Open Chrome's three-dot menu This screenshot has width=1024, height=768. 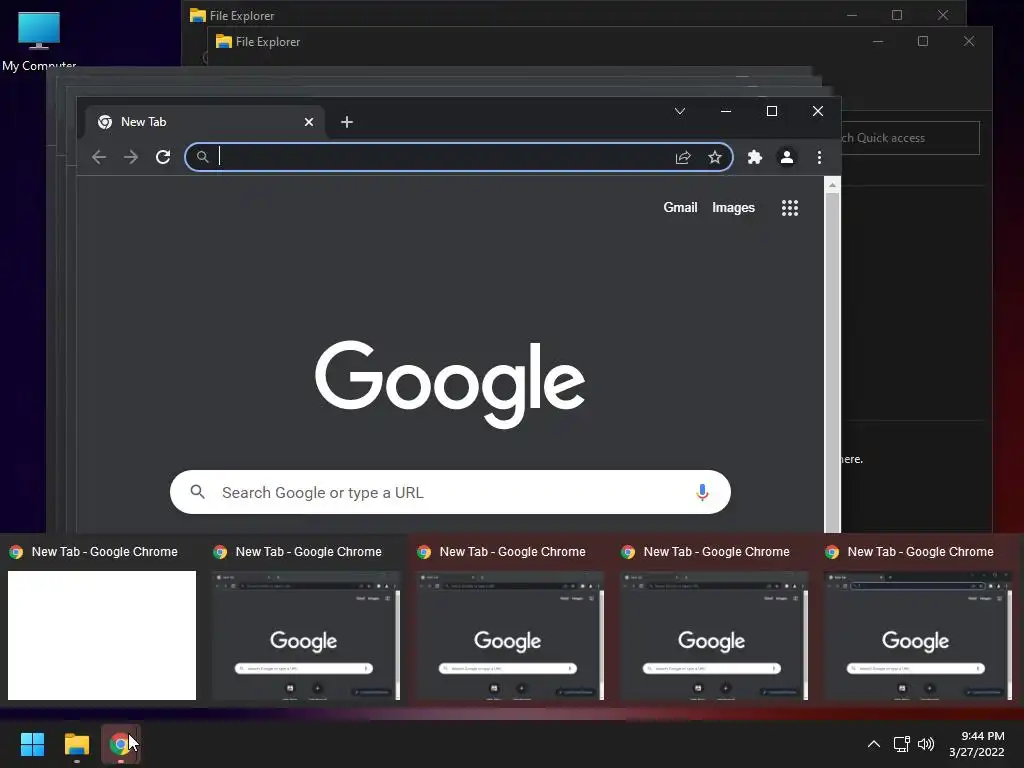click(819, 157)
